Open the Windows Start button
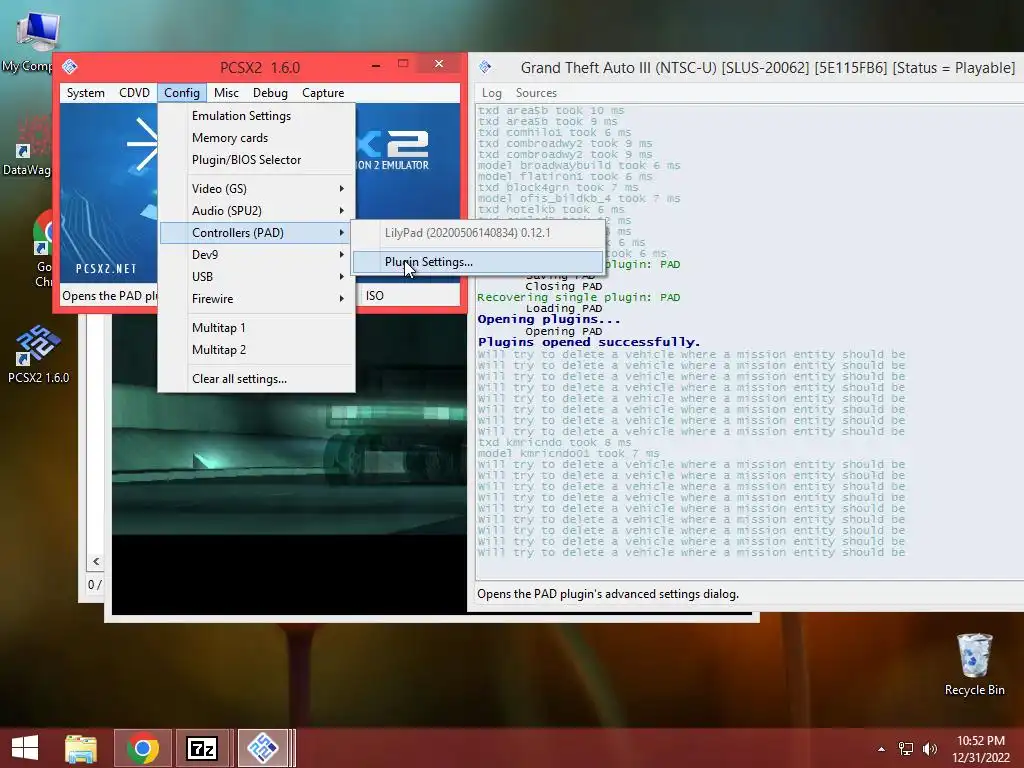This screenshot has width=1024, height=768. coord(25,748)
